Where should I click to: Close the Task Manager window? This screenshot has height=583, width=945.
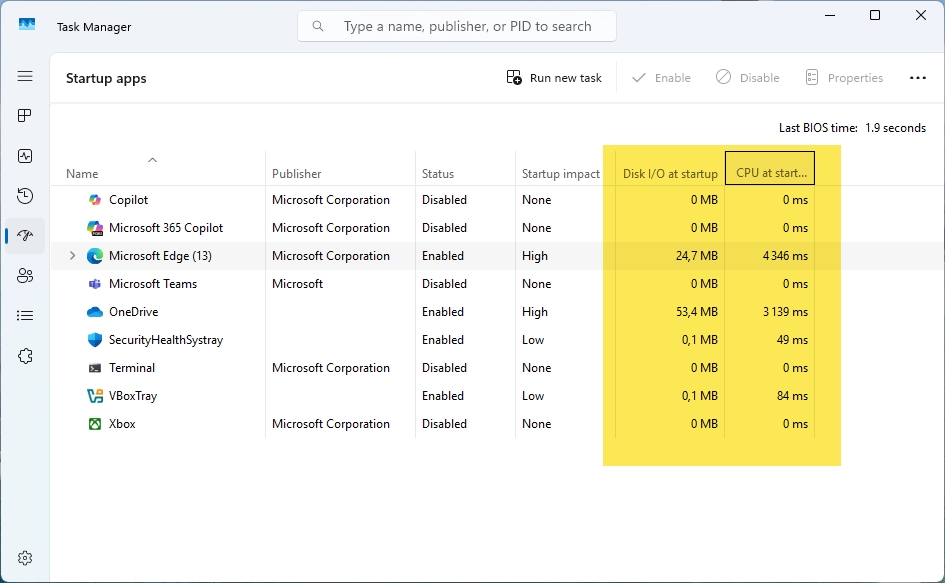(920, 15)
